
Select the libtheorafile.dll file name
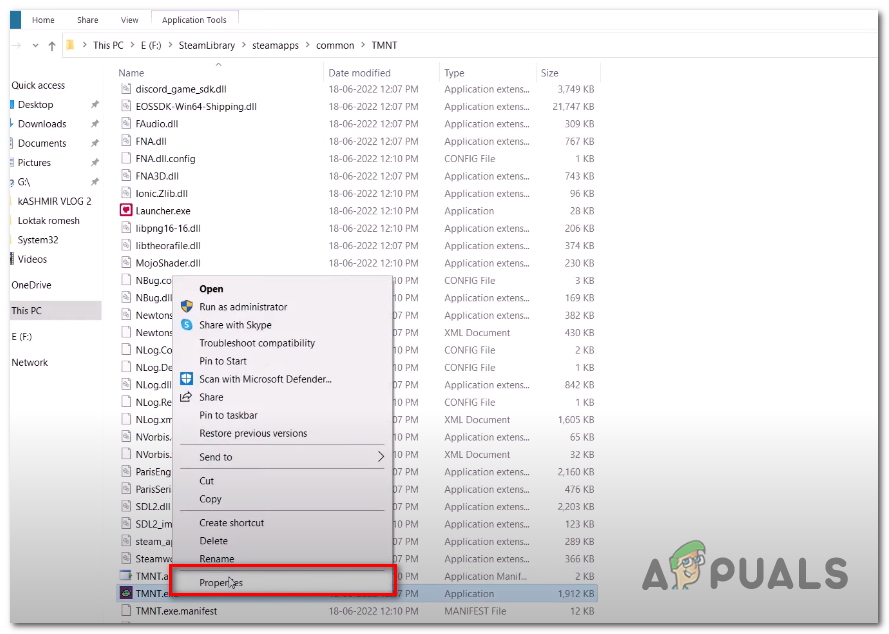[x=168, y=246]
